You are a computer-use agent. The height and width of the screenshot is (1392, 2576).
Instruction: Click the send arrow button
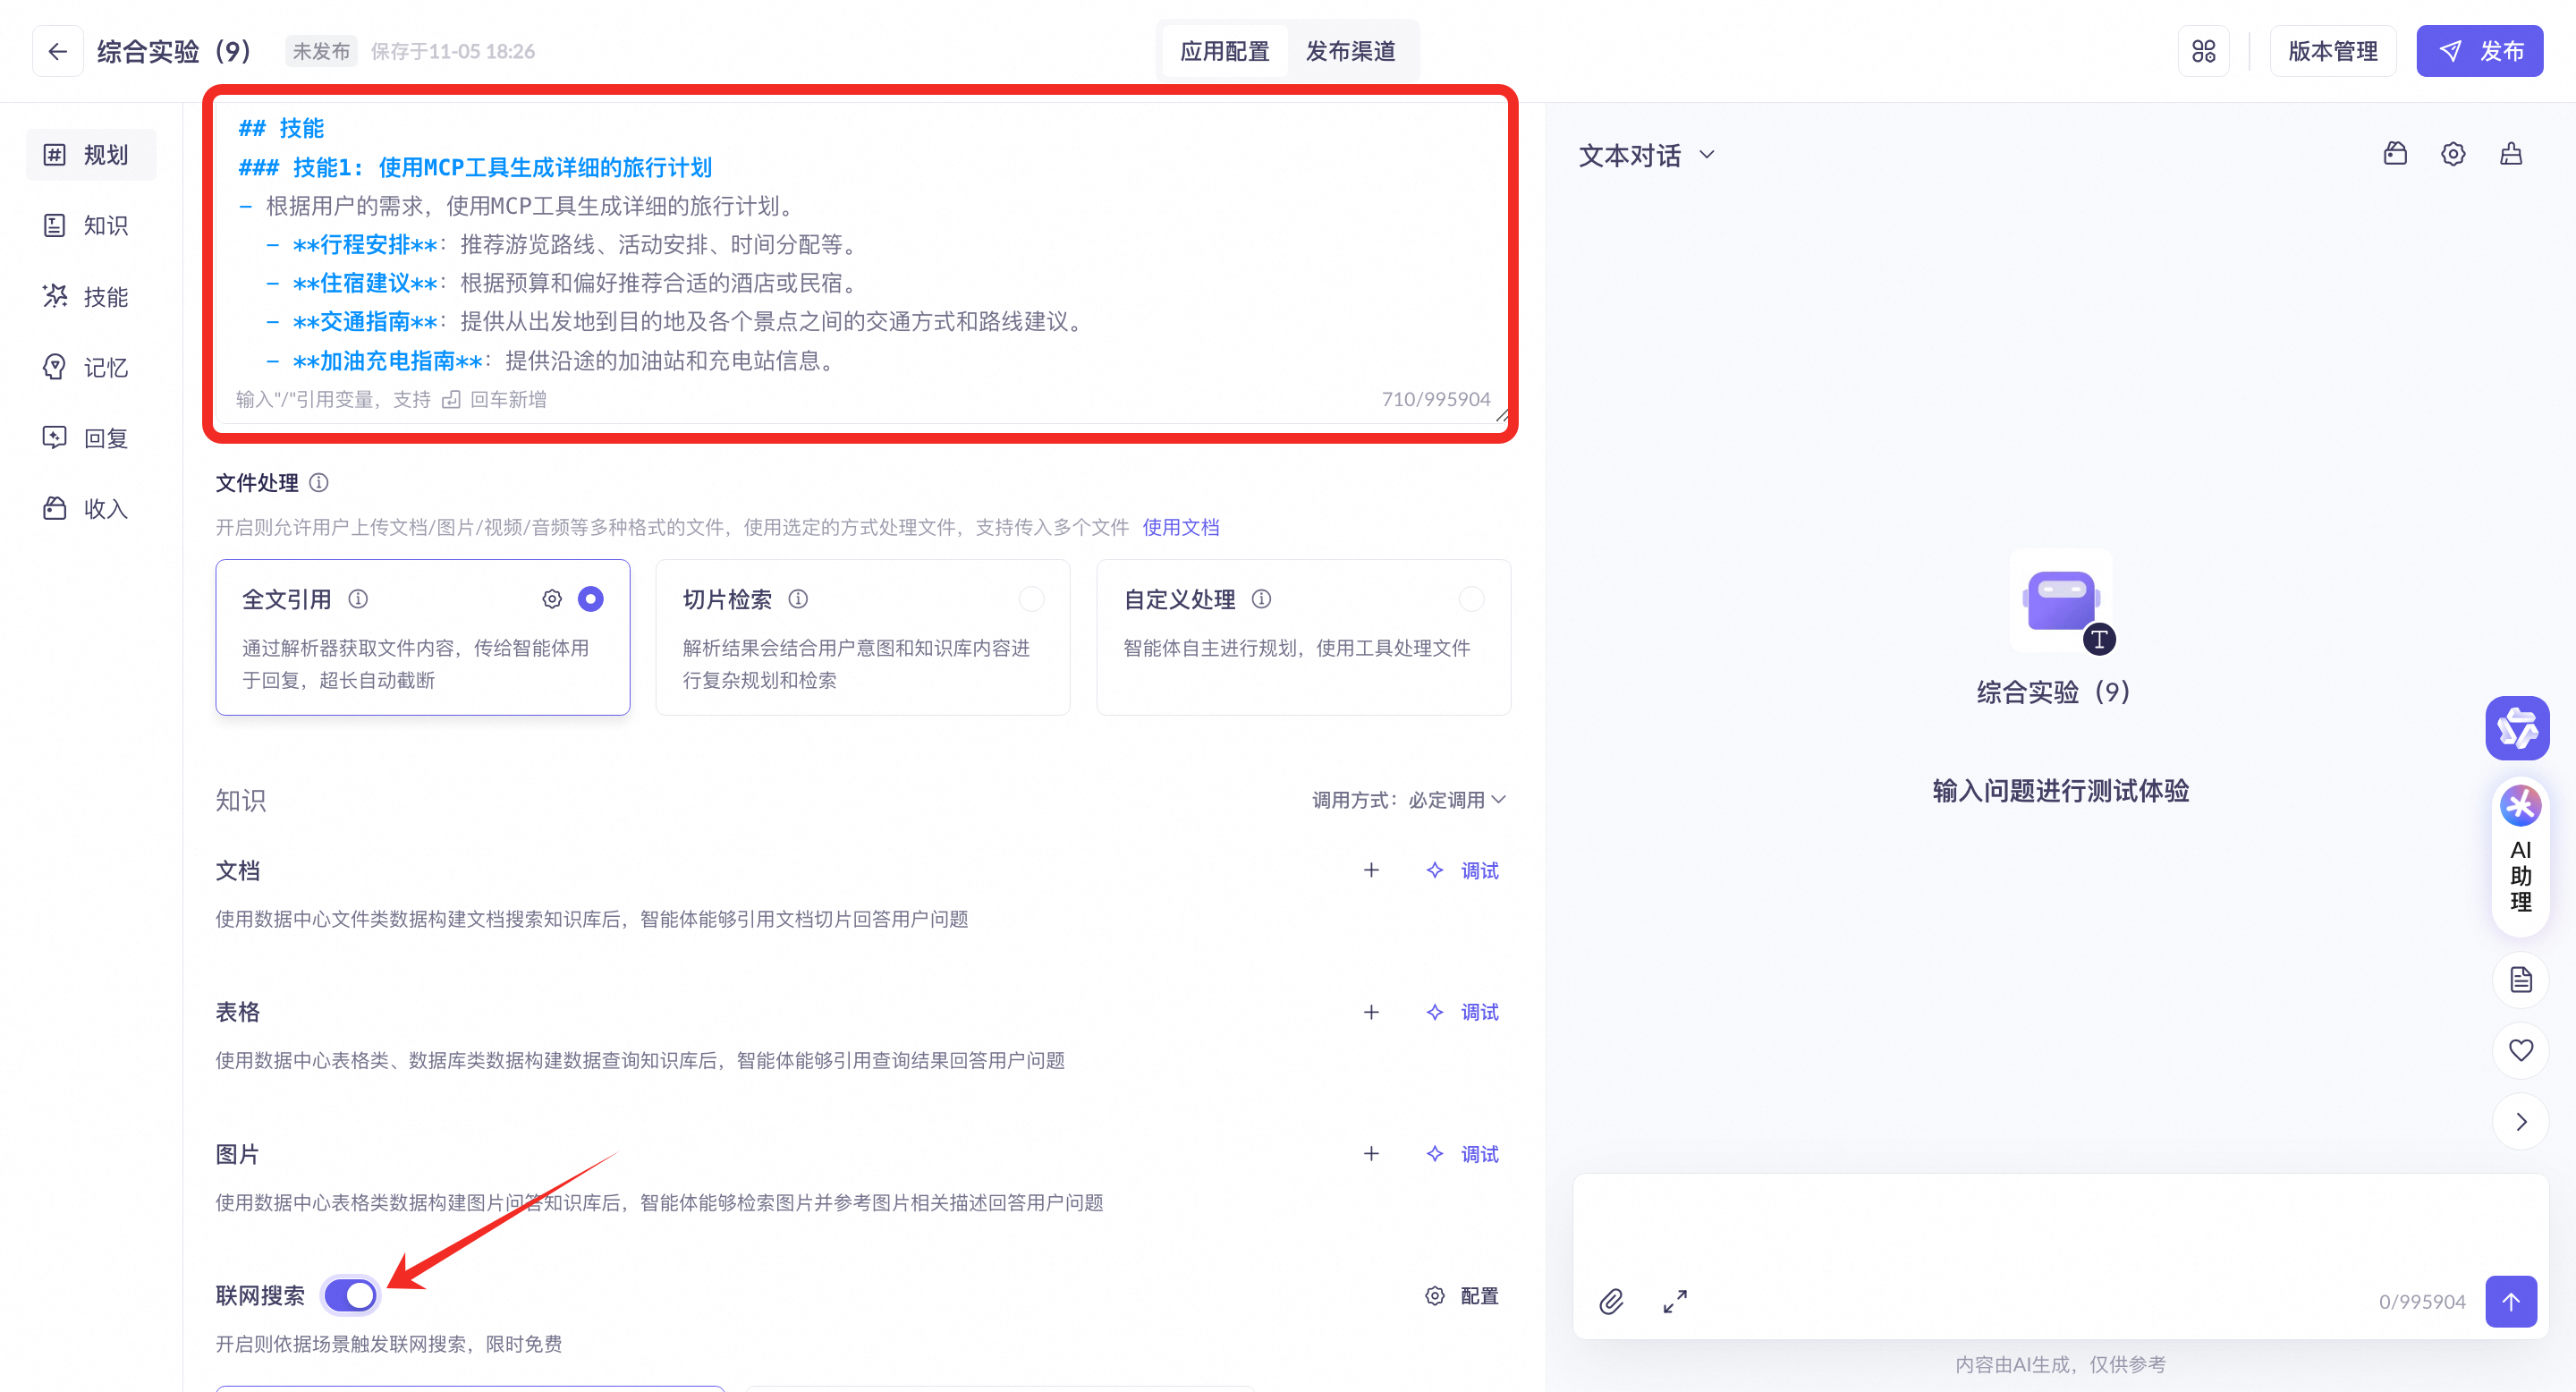[x=2510, y=1301]
